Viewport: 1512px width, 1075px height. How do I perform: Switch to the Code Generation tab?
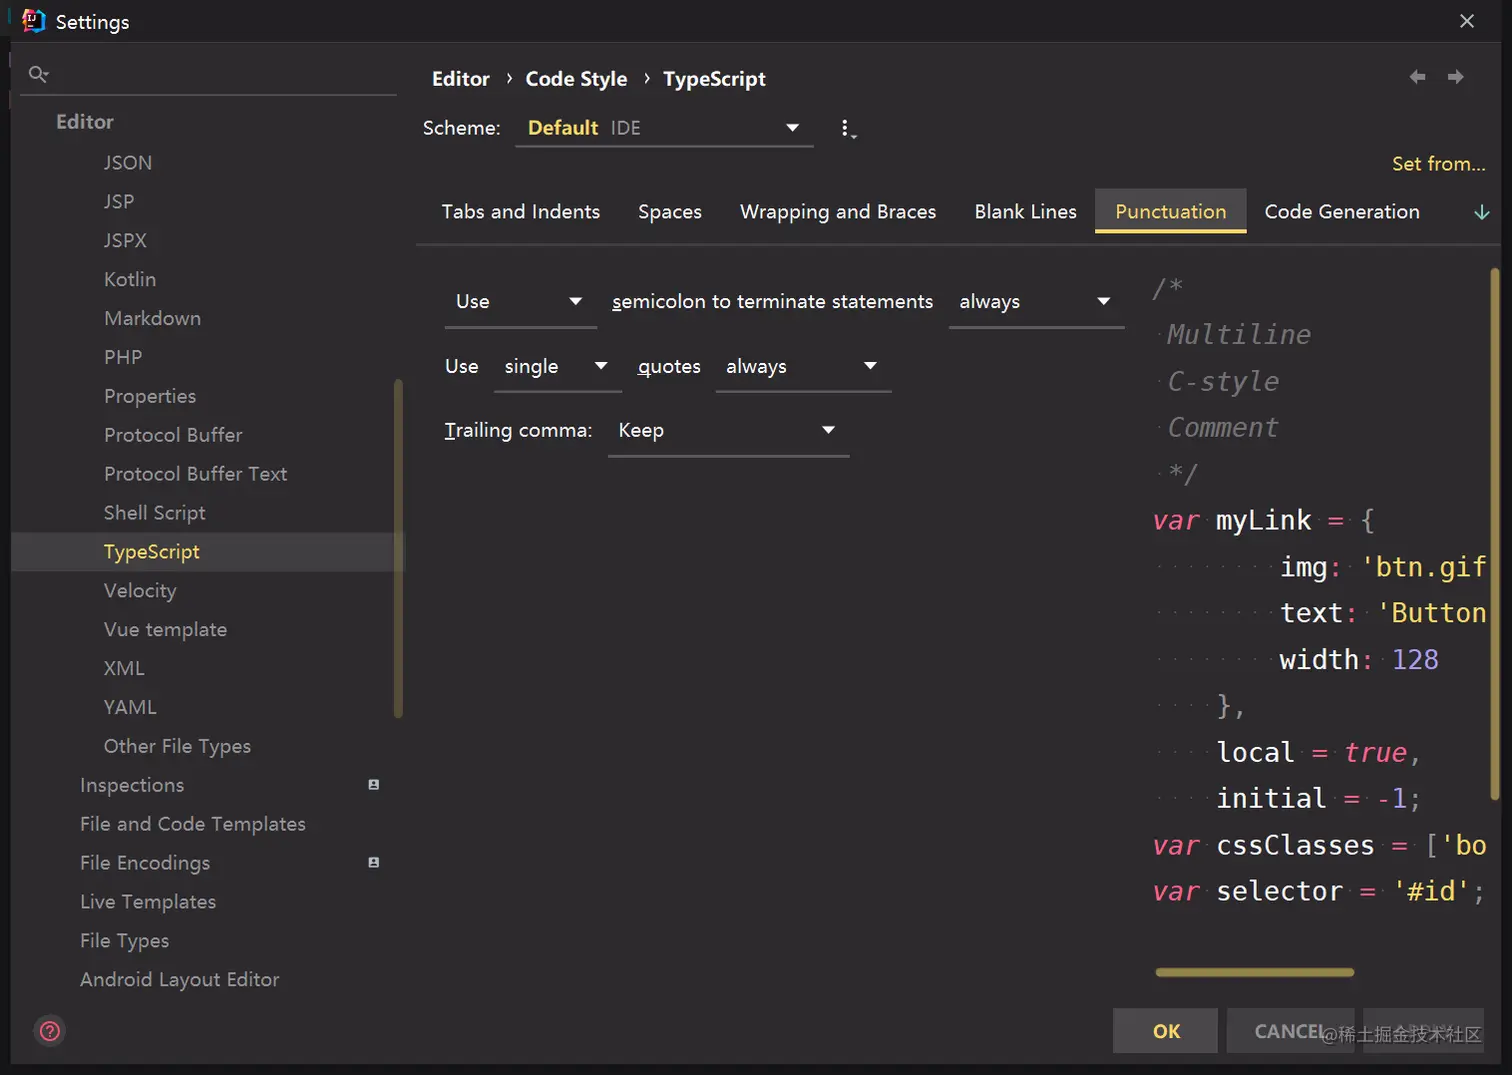coord(1342,212)
